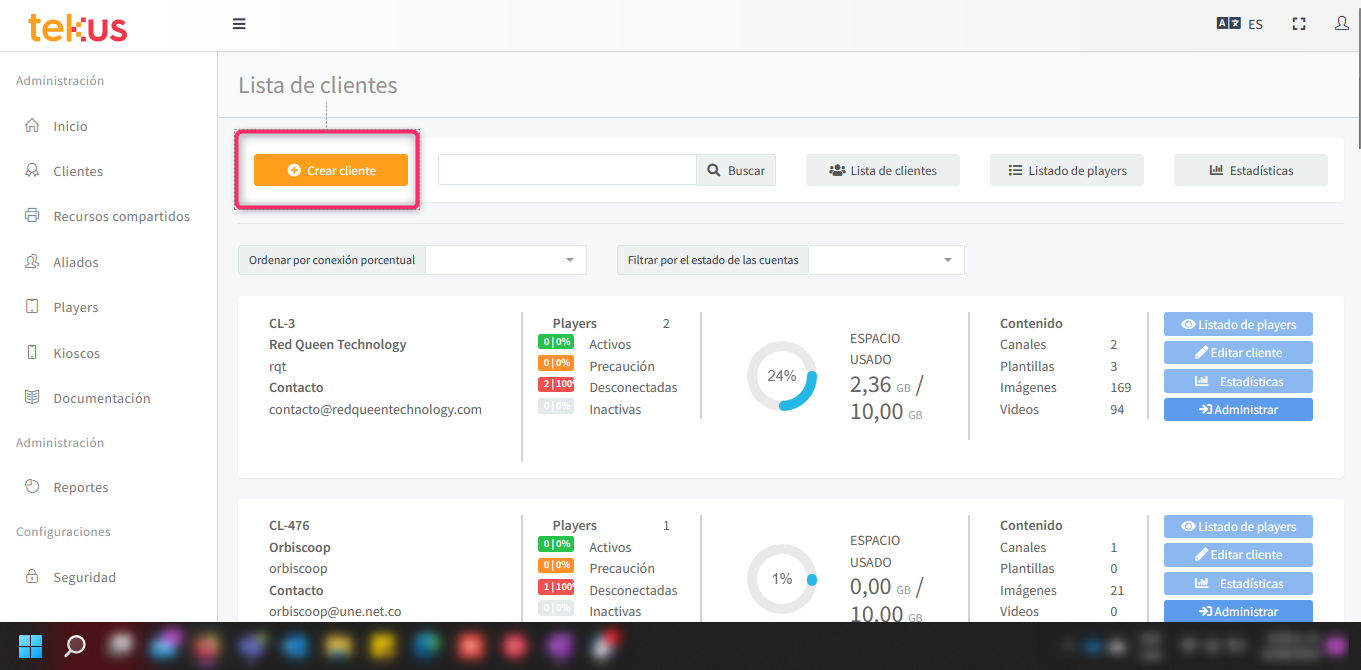Image resolution: width=1361 pixels, height=670 pixels.
Task: Click the Buscar search button
Action: click(x=736, y=170)
